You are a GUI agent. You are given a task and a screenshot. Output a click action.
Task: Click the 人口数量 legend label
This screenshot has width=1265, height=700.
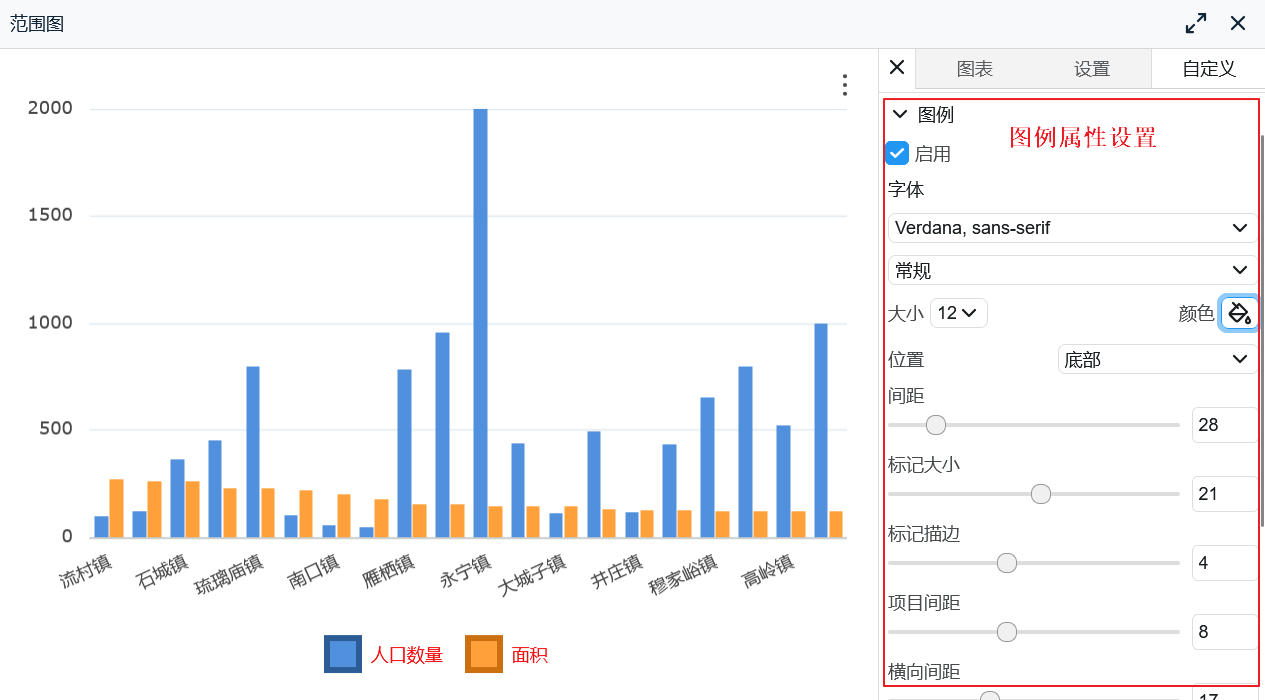(407, 655)
